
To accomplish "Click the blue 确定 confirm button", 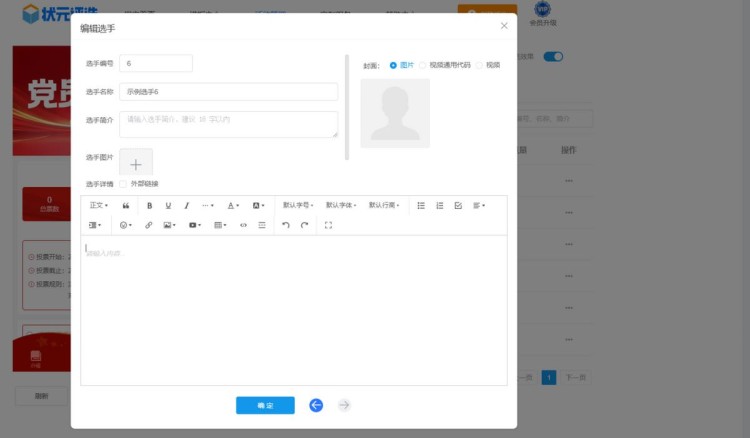I will pyautogui.click(x=265, y=405).
